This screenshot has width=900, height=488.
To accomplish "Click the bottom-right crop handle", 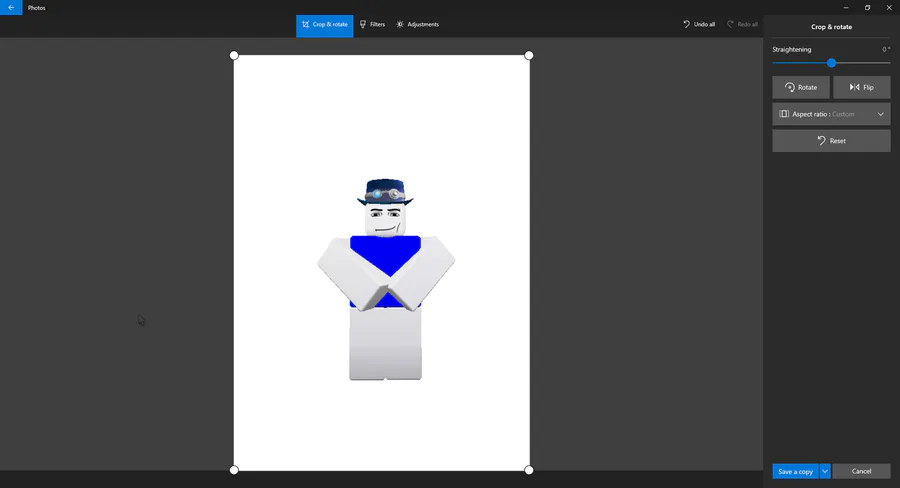I will 529,470.
